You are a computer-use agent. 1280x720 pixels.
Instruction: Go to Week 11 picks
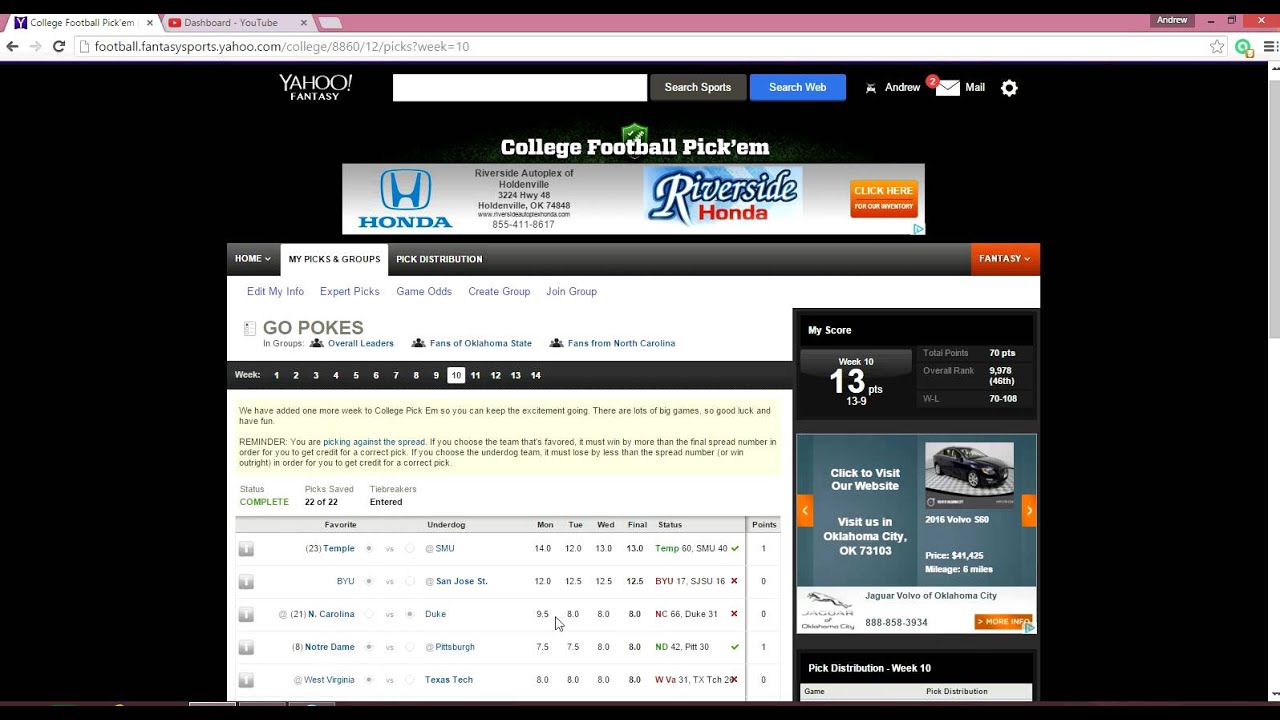[475, 375]
